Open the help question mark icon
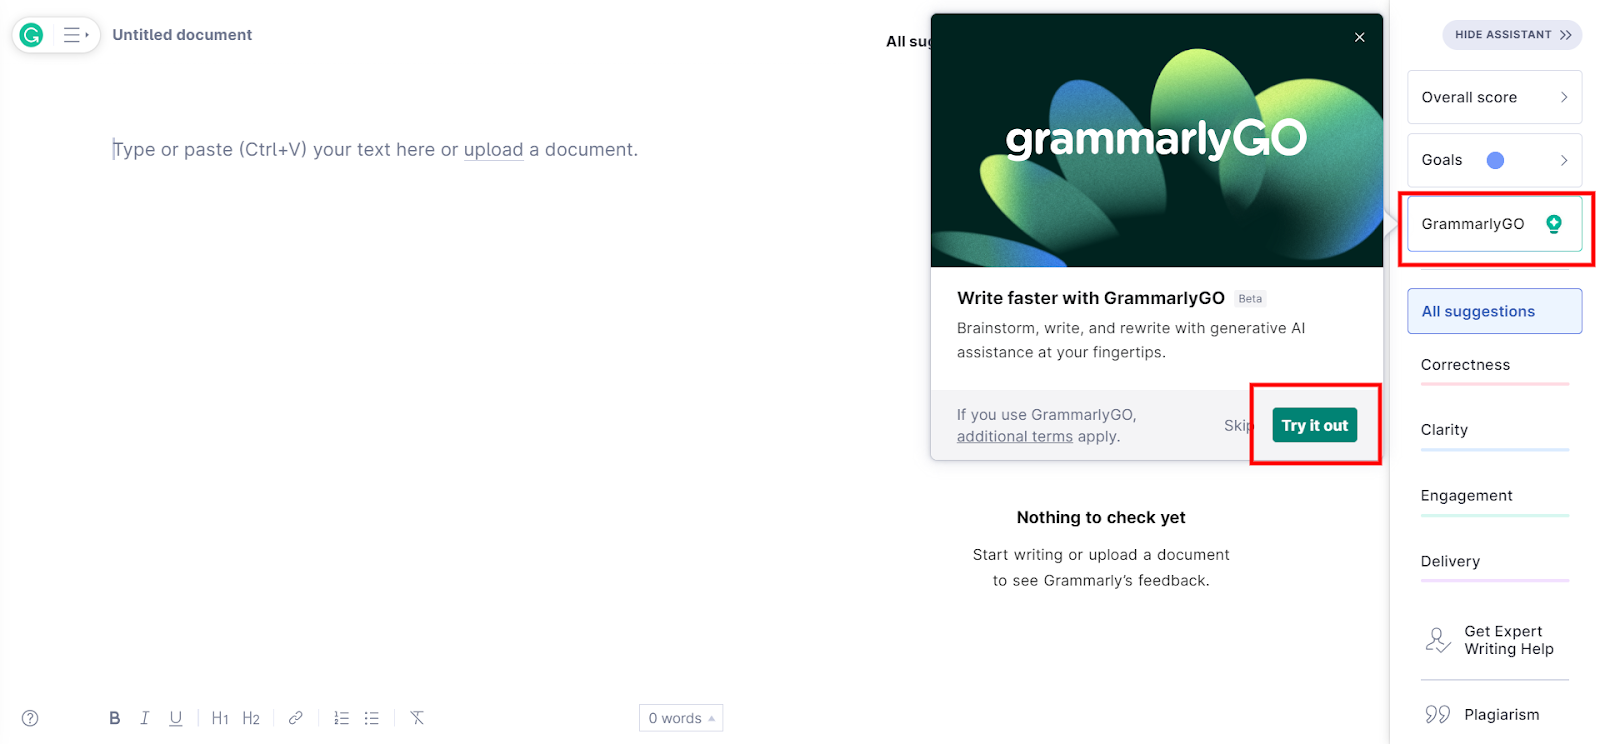The image size is (1600, 744). 30,718
